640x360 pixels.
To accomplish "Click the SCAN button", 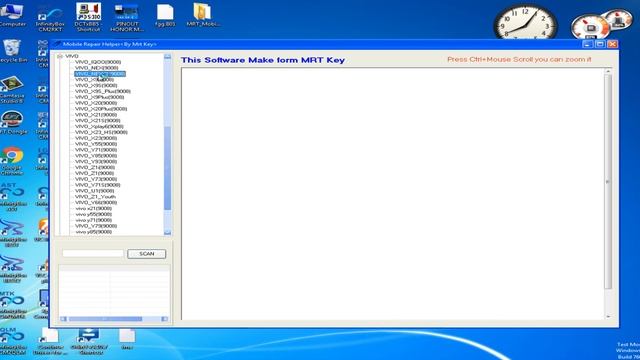I will [x=147, y=254].
